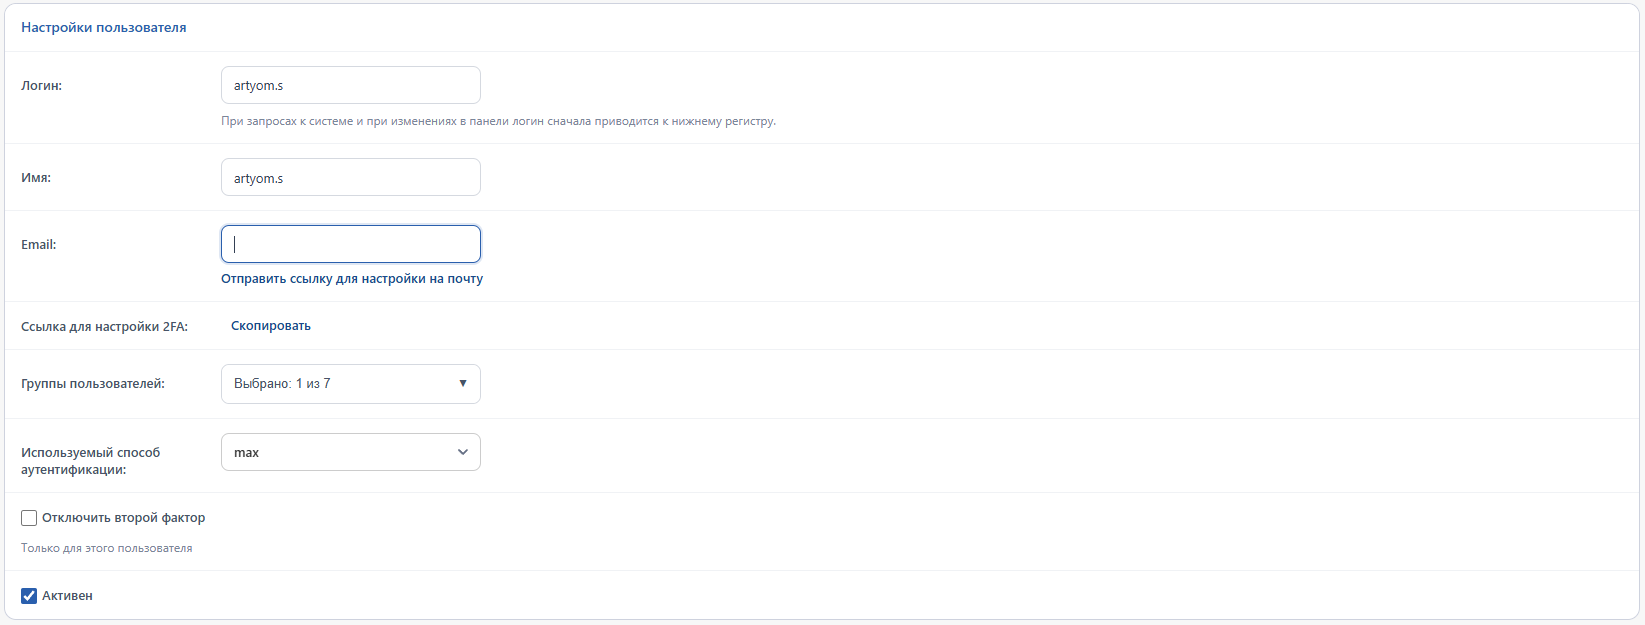Image resolution: width=1645 pixels, height=625 pixels.
Task: Click 'Отправить ссылку для настройки на почту' link
Action: click(x=352, y=279)
